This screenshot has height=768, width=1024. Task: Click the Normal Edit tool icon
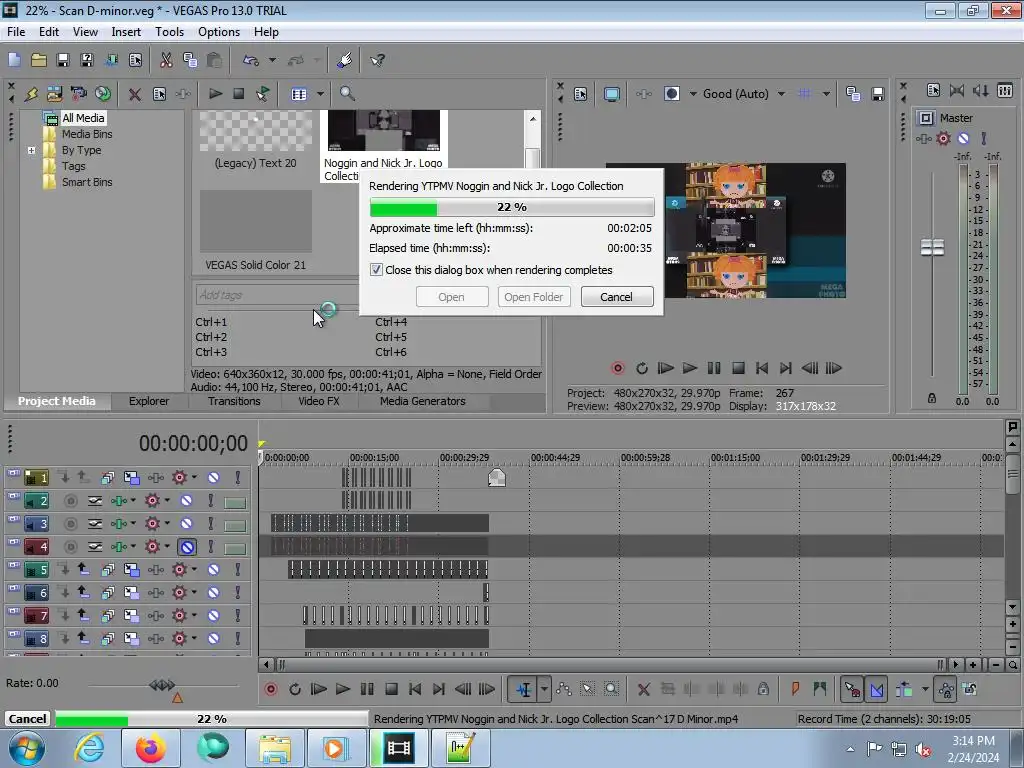(523, 689)
